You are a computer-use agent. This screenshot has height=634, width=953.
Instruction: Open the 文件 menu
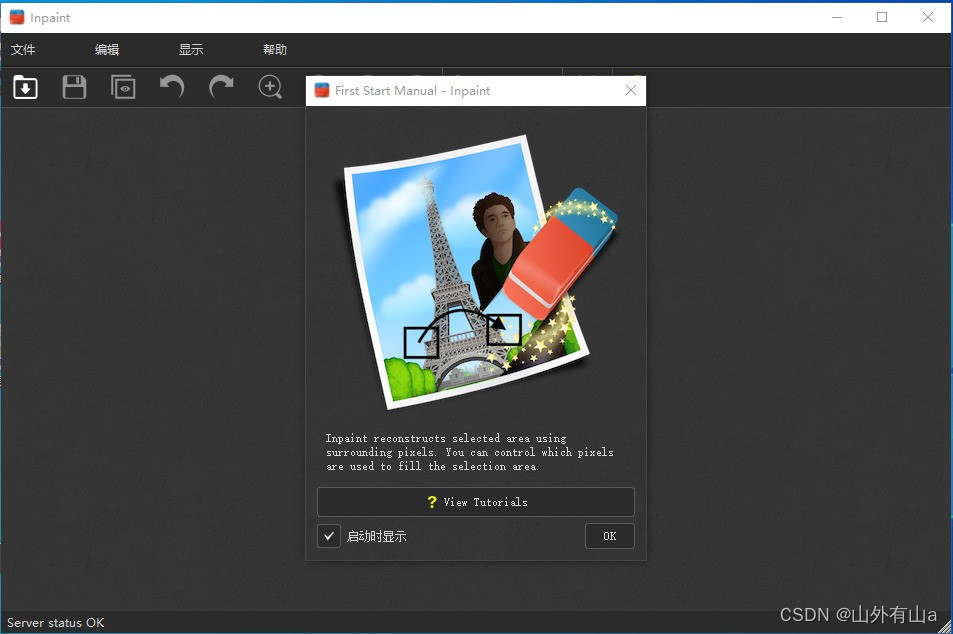point(23,50)
